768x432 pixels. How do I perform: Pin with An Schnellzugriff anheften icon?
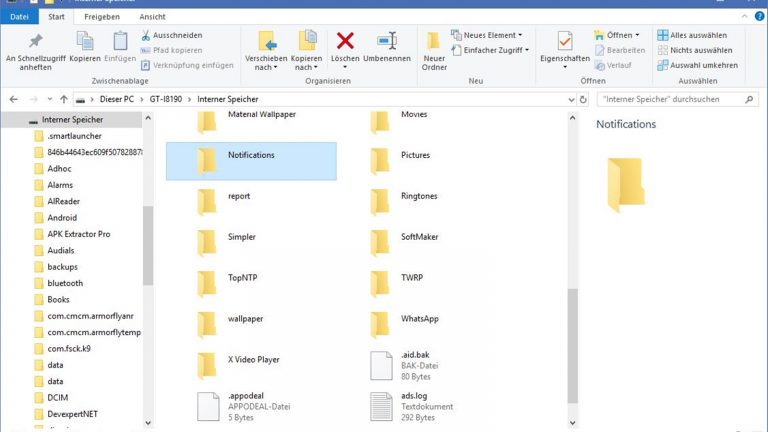(x=37, y=40)
